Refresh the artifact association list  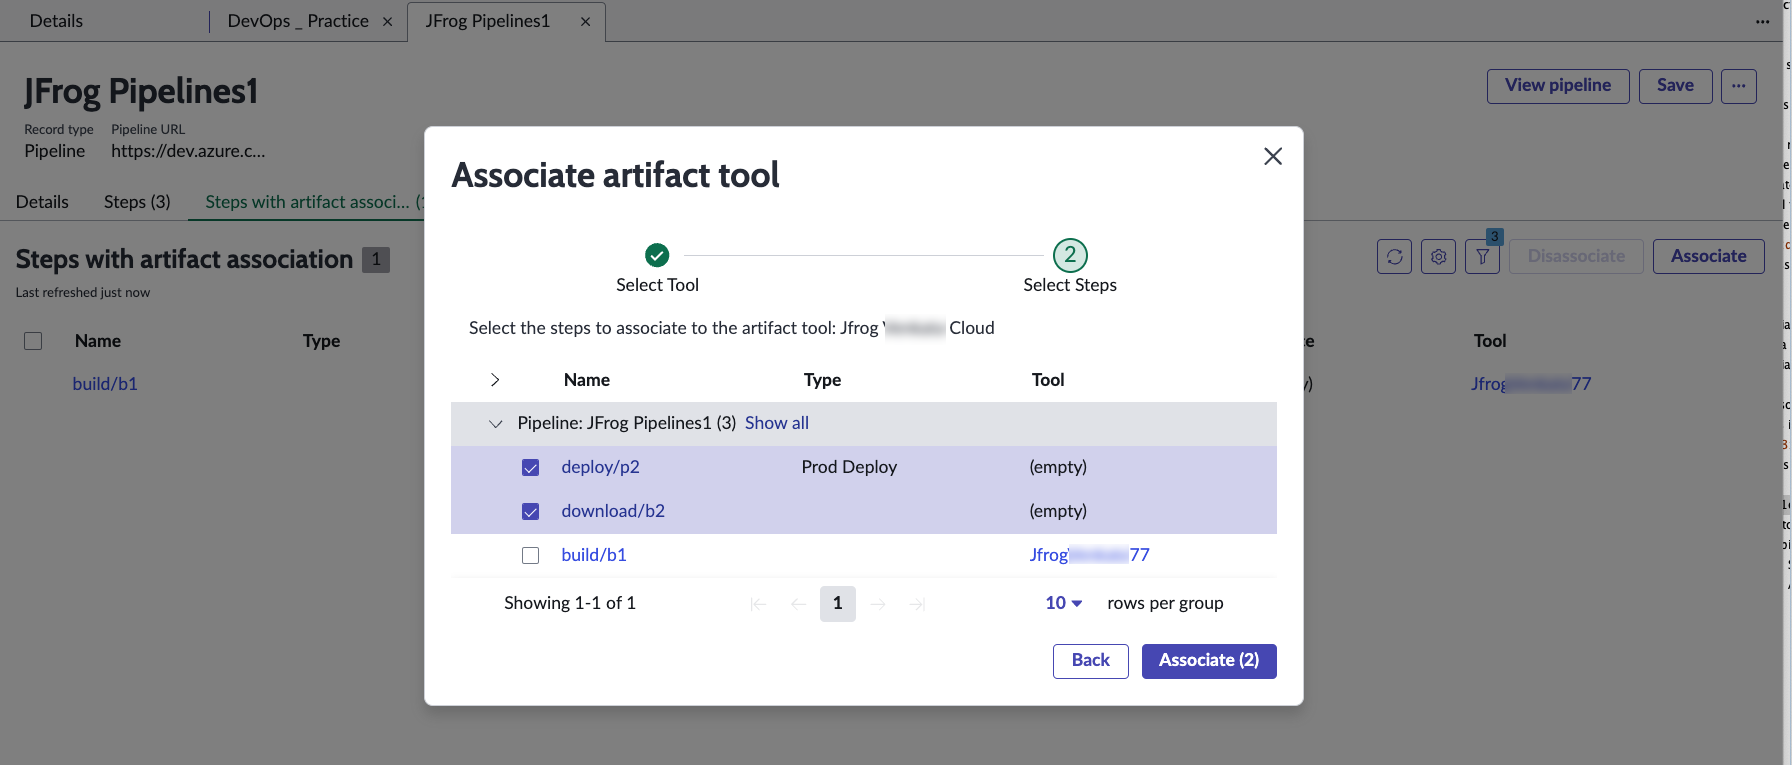[1394, 257]
